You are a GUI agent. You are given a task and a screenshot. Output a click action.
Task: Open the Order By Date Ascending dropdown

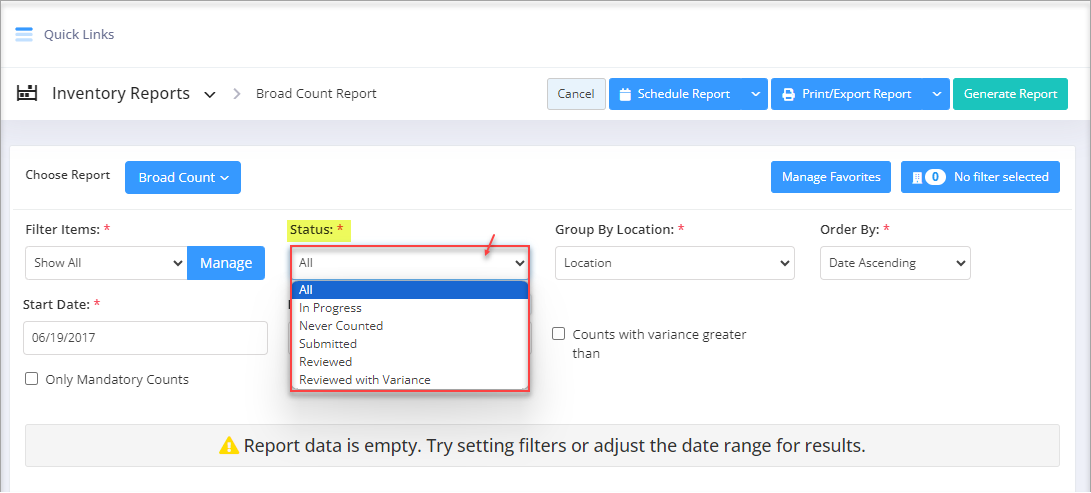[x=894, y=263]
